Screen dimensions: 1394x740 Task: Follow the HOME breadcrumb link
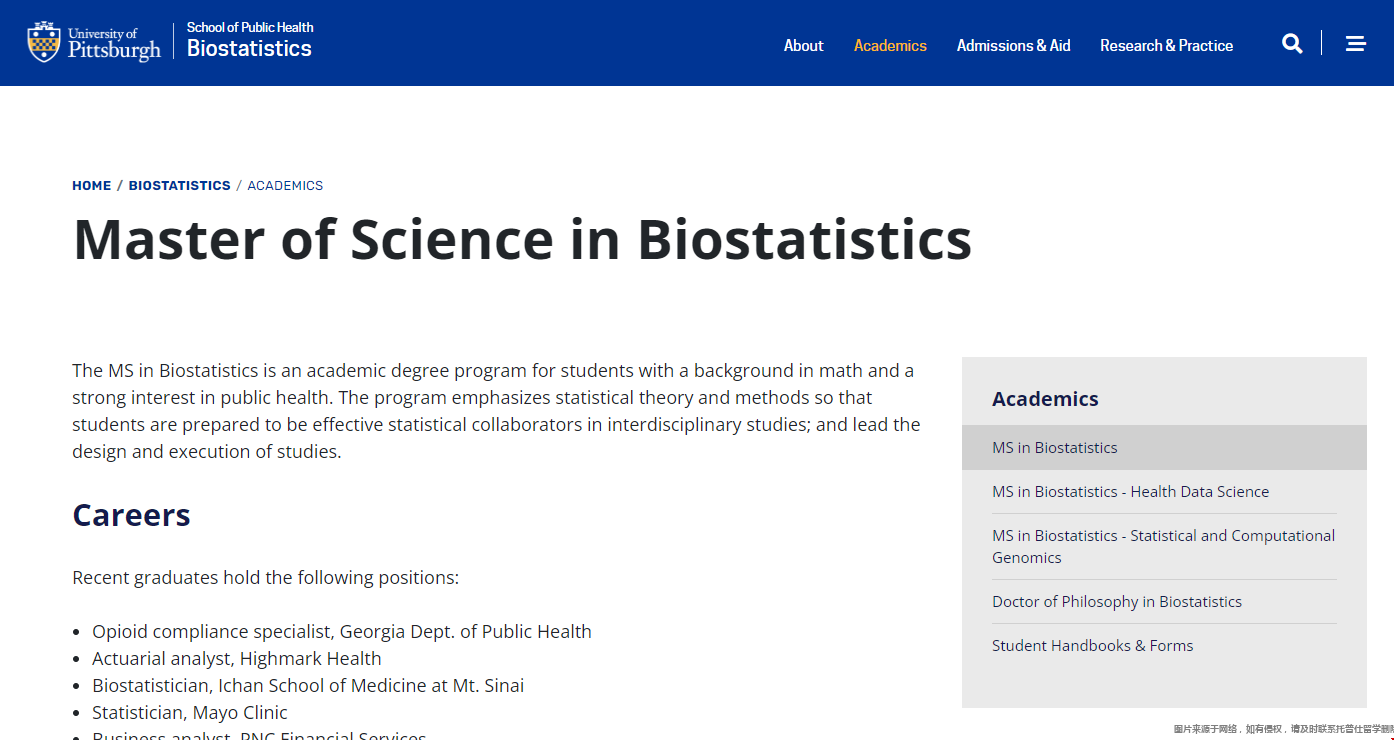(91, 186)
